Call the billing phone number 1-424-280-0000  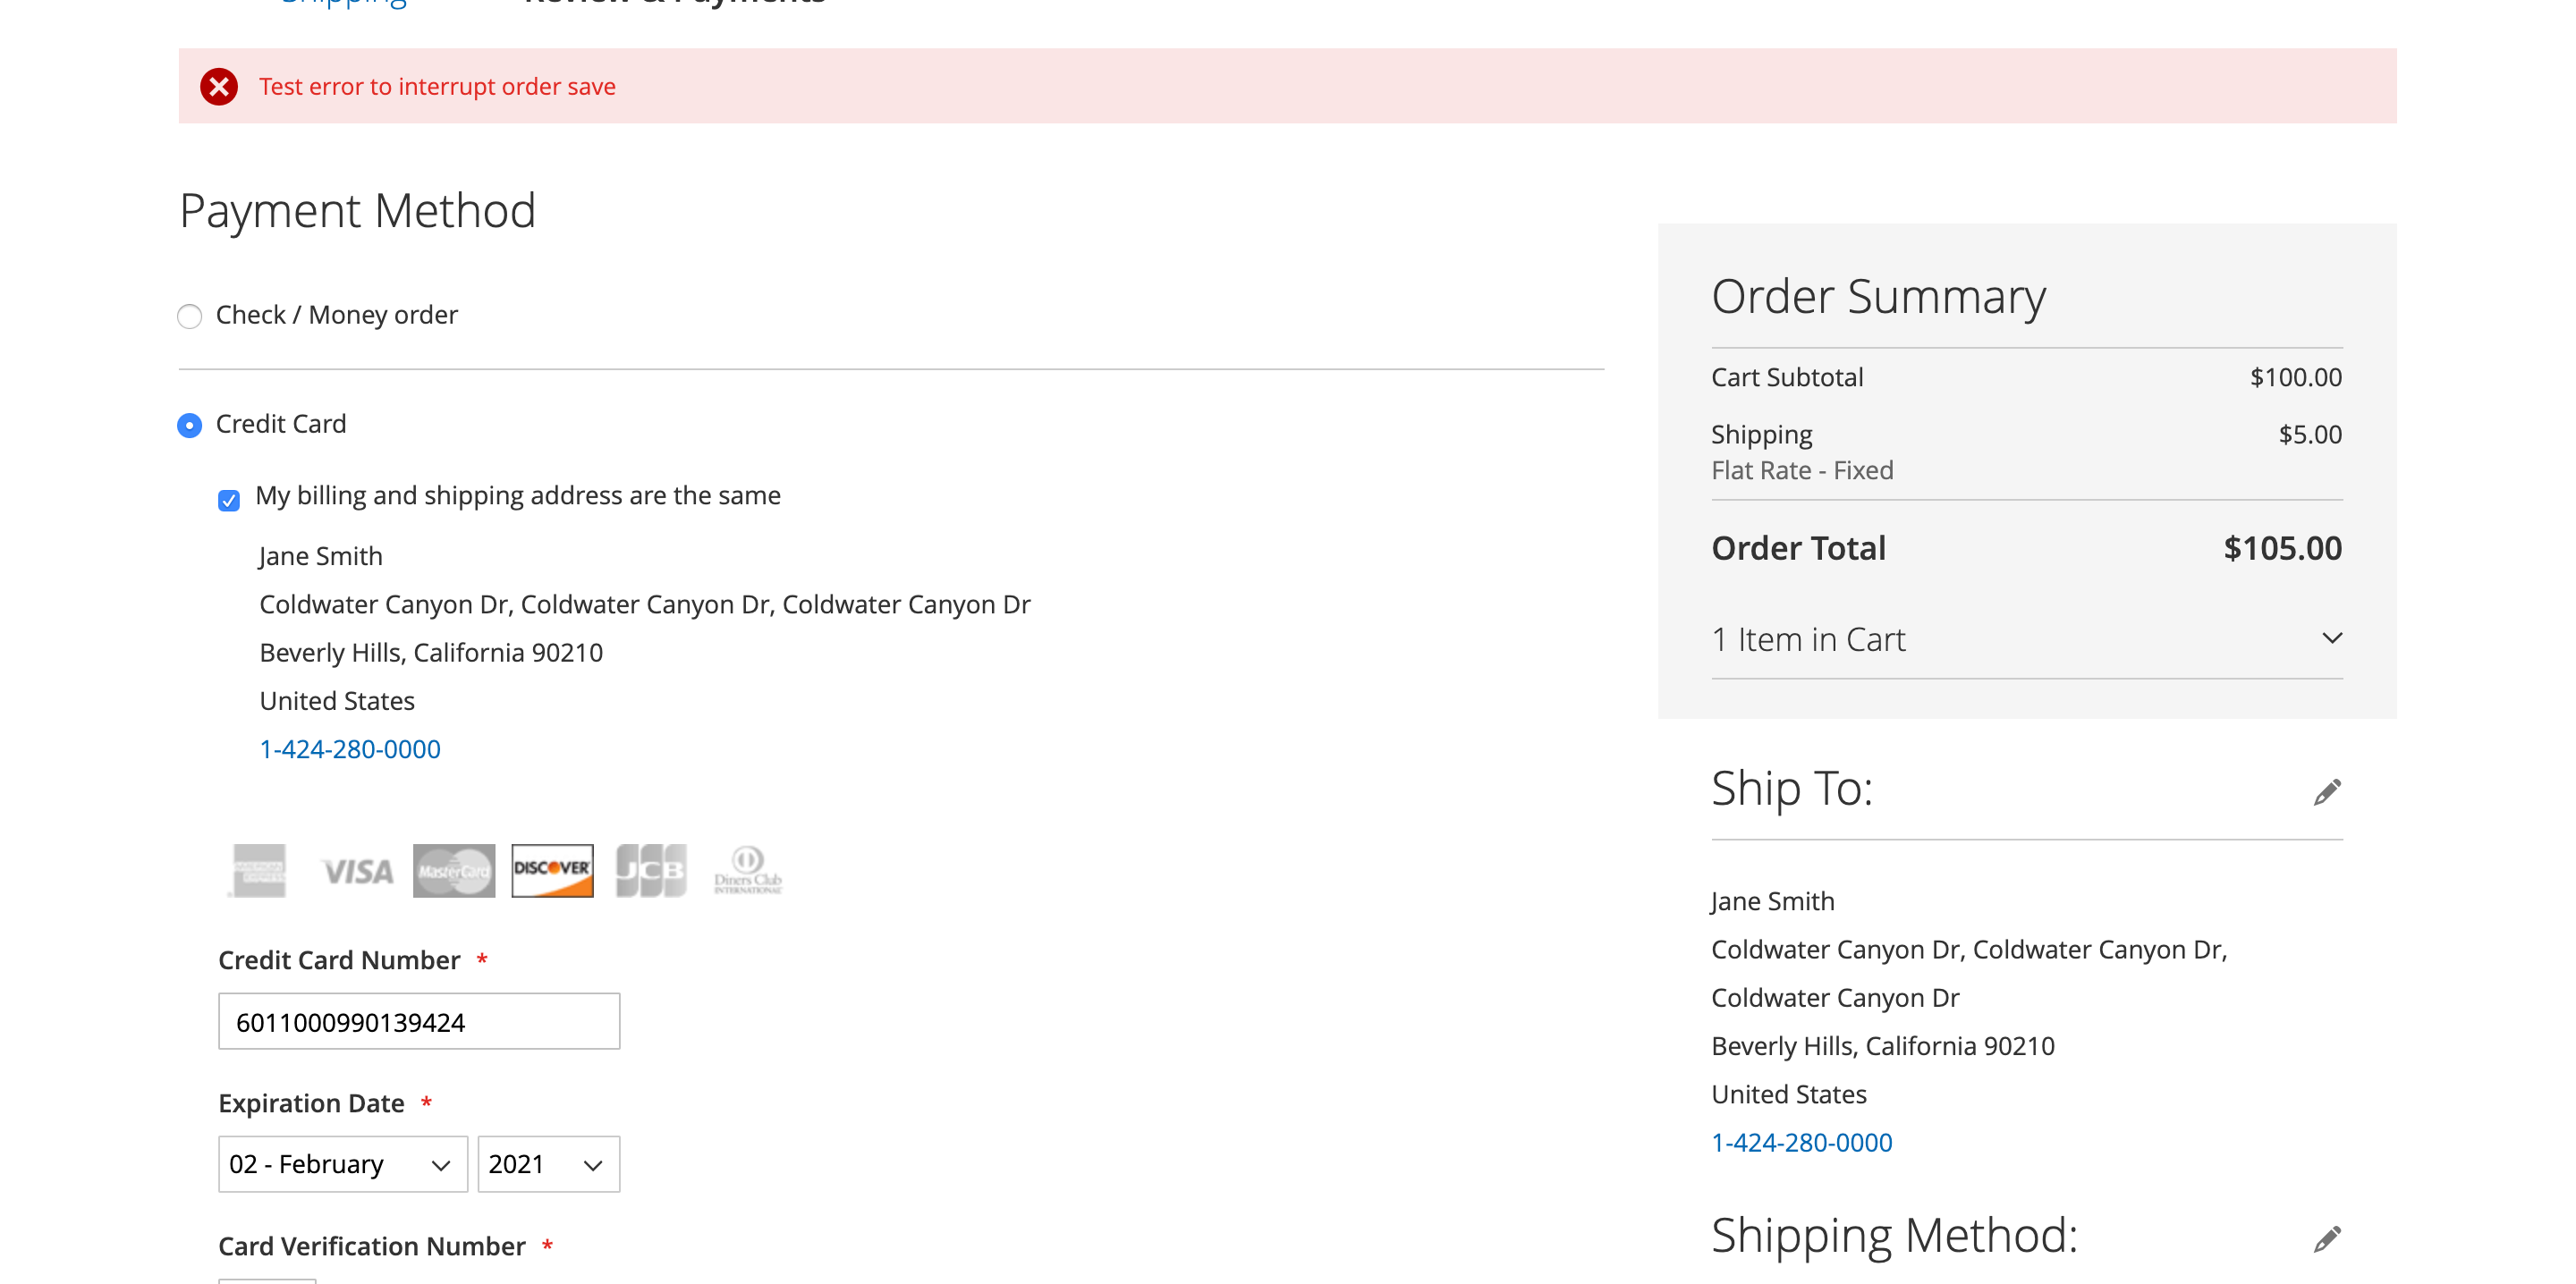[x=349, y=748]
